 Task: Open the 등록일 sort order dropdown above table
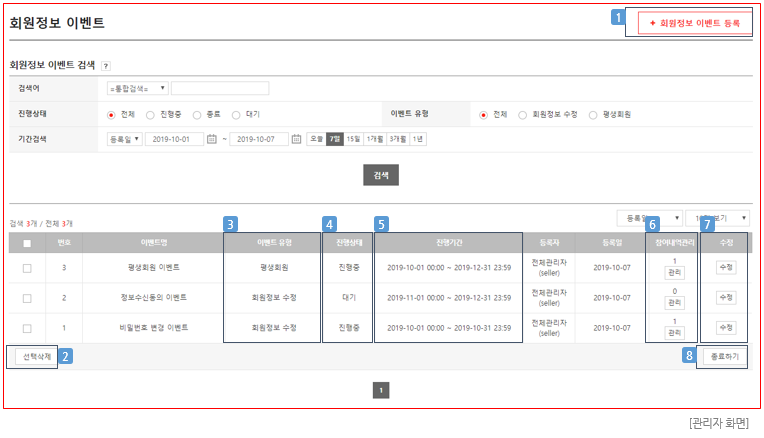pos(649,217)
